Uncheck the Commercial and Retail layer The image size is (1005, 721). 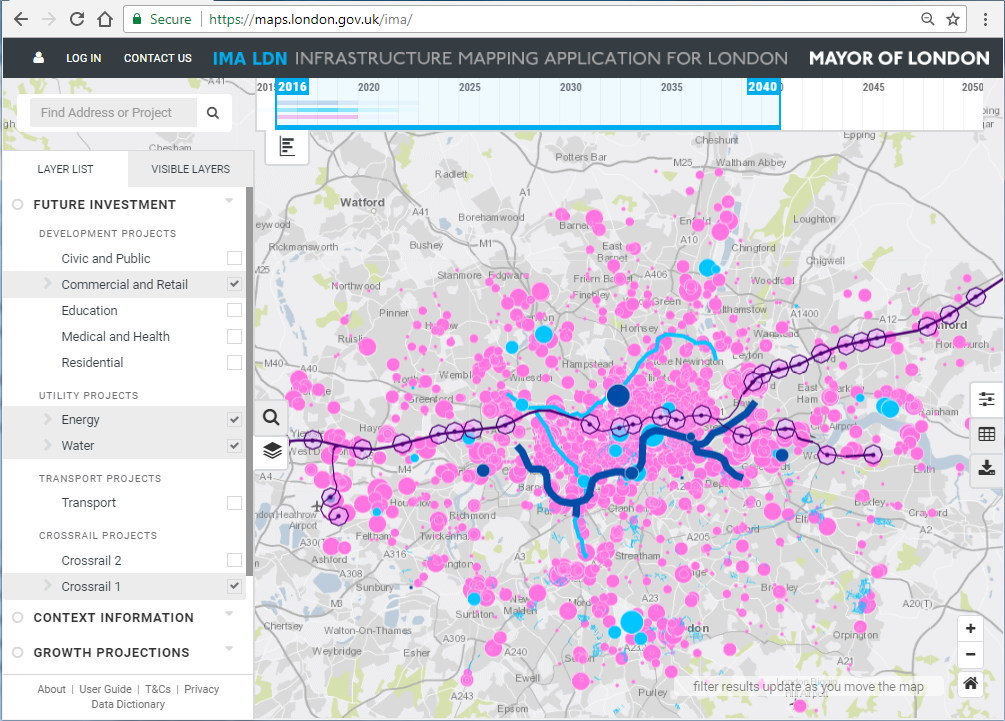coord(234,284)
